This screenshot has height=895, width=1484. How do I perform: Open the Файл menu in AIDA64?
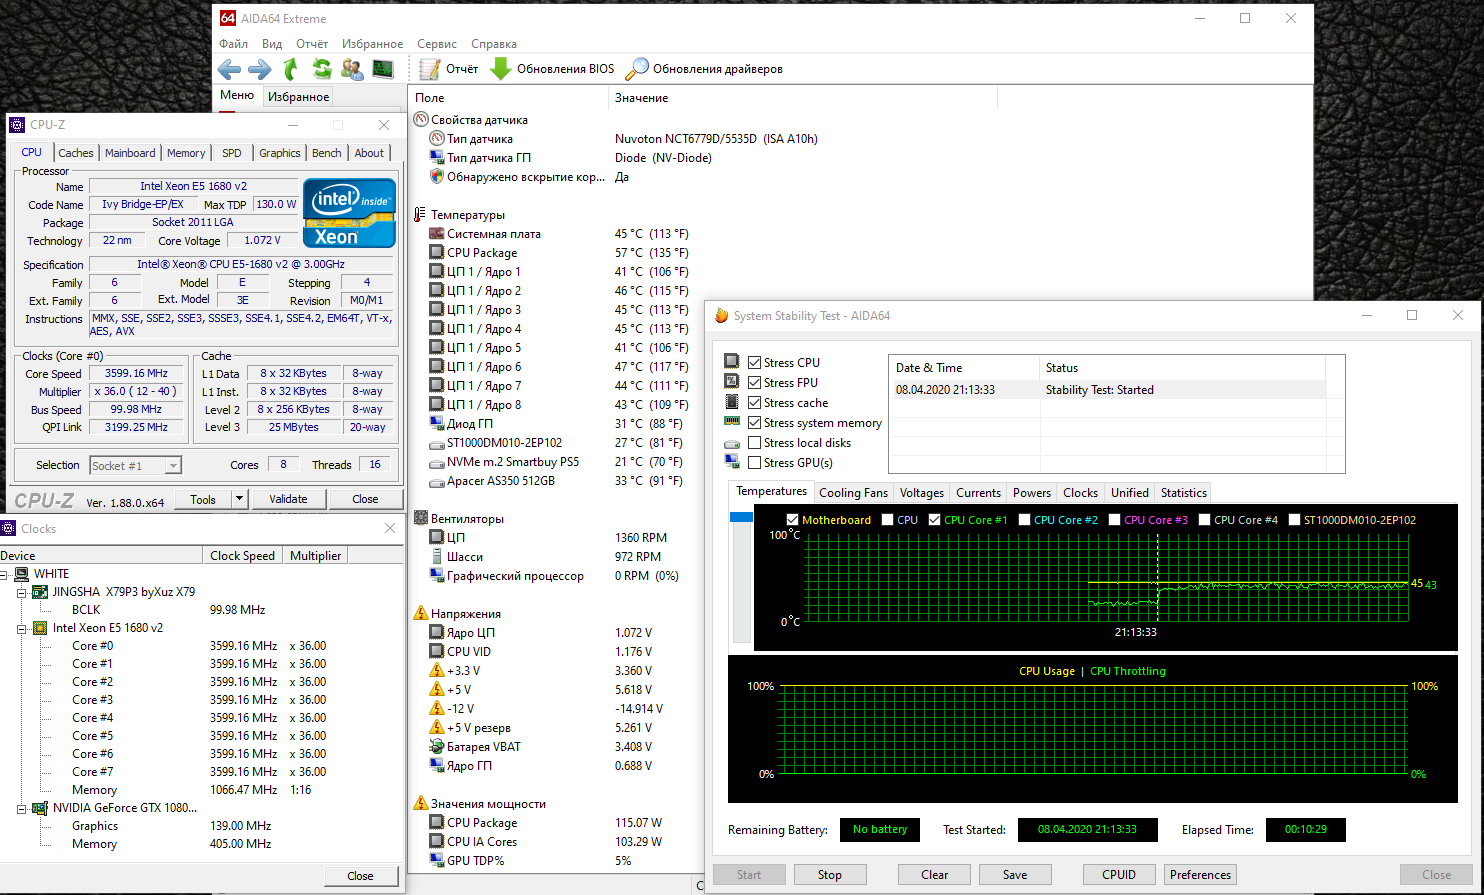[x=233, y=44]
